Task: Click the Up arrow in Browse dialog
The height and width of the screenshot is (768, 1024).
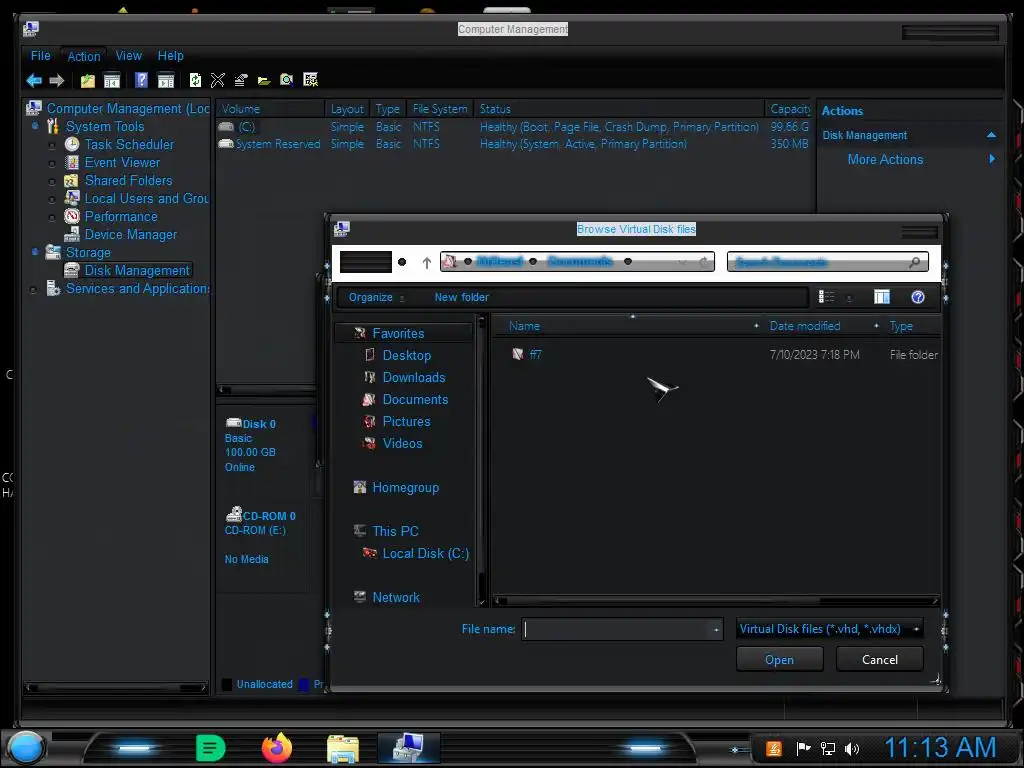Action: (426, 263)
